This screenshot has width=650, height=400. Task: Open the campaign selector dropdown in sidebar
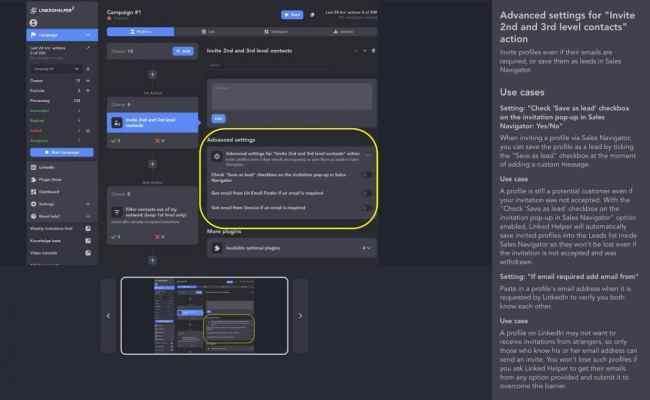(56, 68)
